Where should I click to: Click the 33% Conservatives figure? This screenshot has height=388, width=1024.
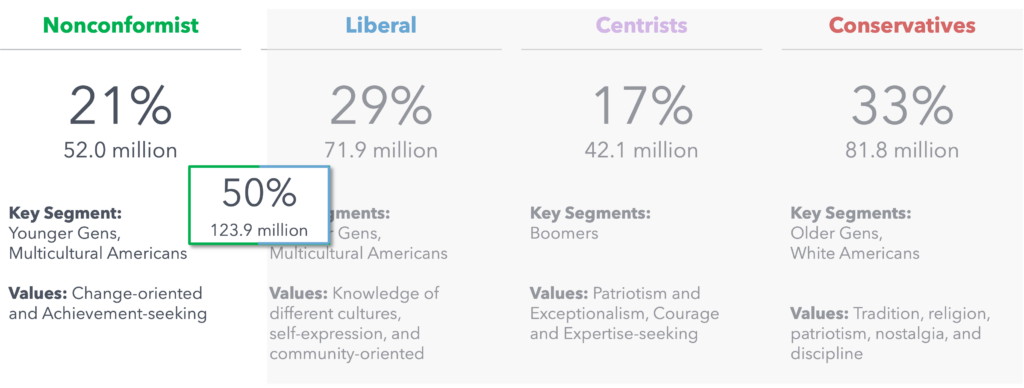pyautogui.click(x=902, y=106)
